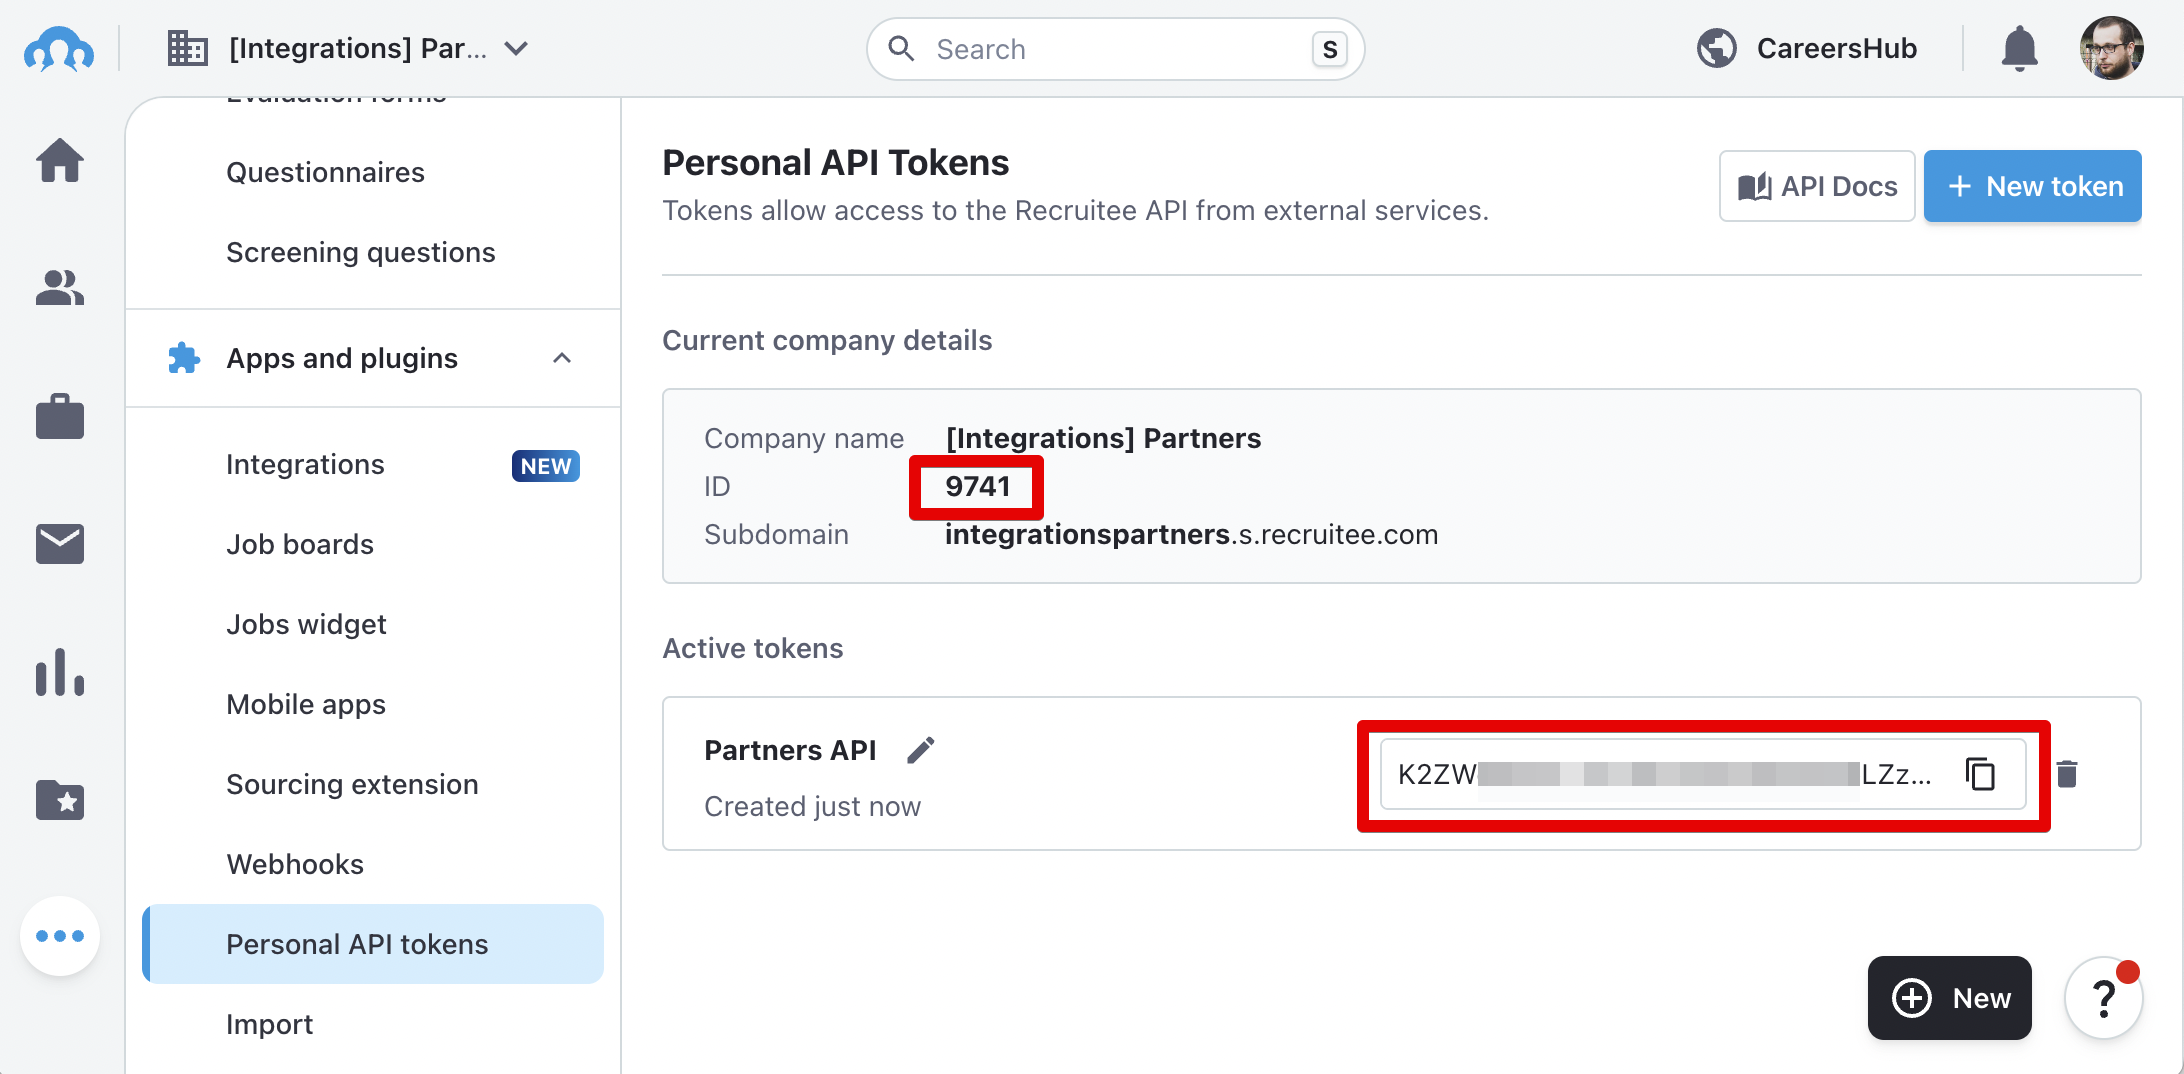The height and width of the screenshot is (1074, 2184).
Task: Delete the Partners API token
Action: [2067, 774]
